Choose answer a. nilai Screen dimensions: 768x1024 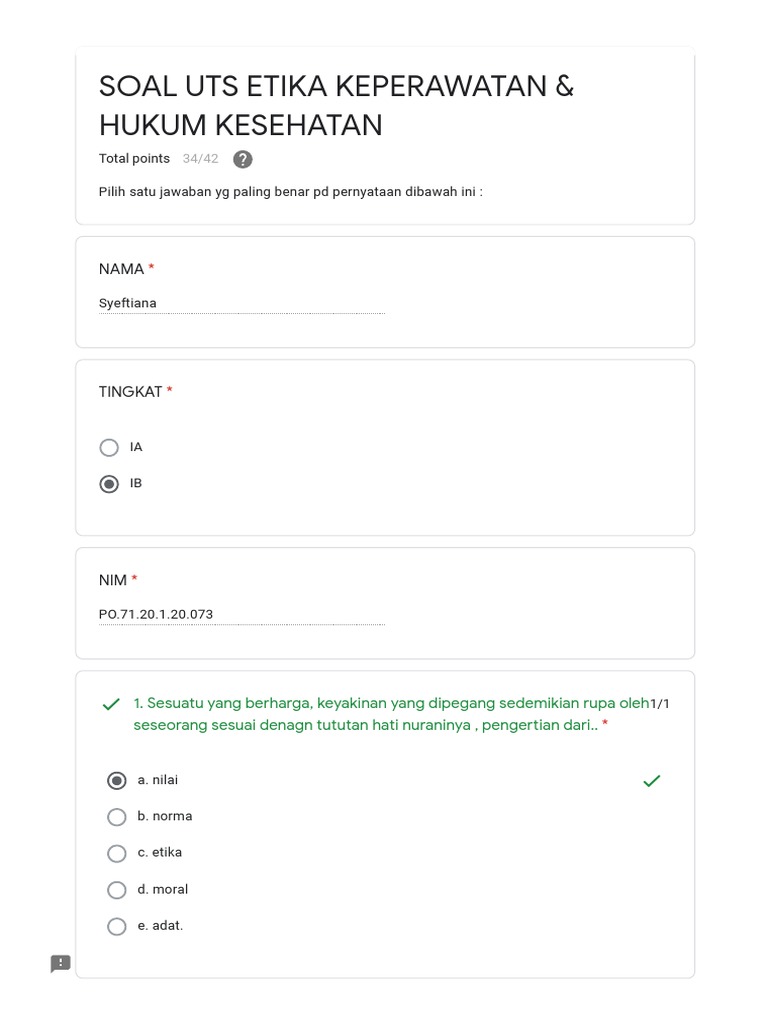(117, 780)
